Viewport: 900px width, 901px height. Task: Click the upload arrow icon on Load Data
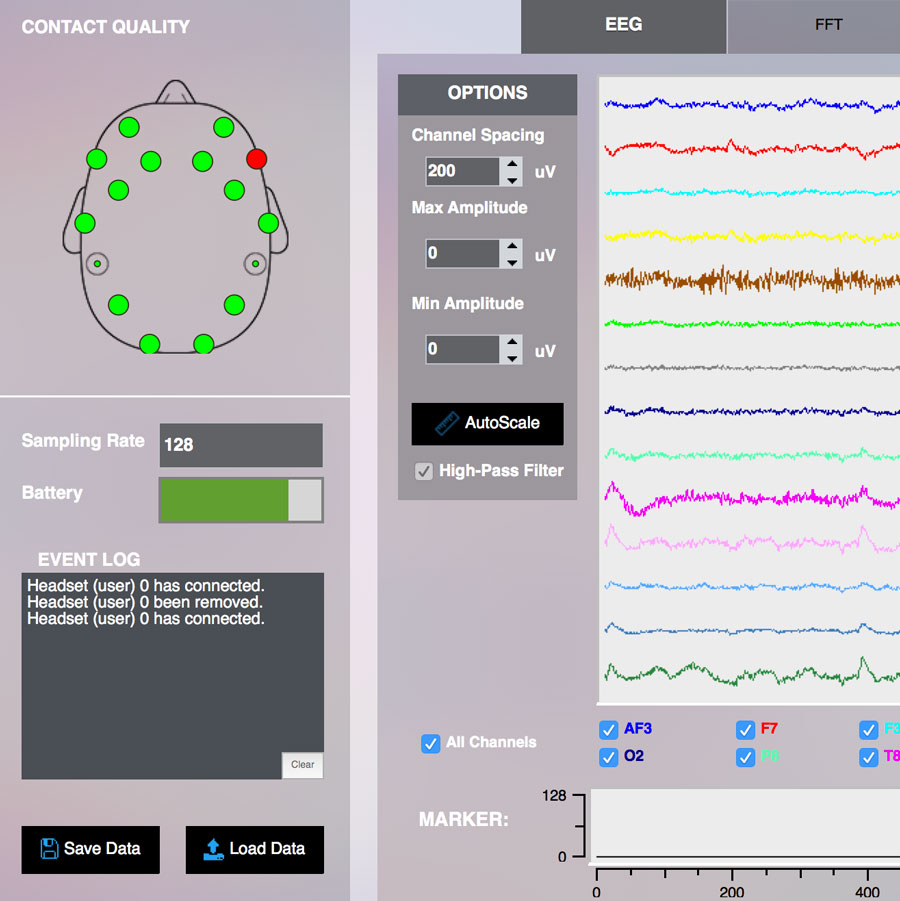[213, 849]
